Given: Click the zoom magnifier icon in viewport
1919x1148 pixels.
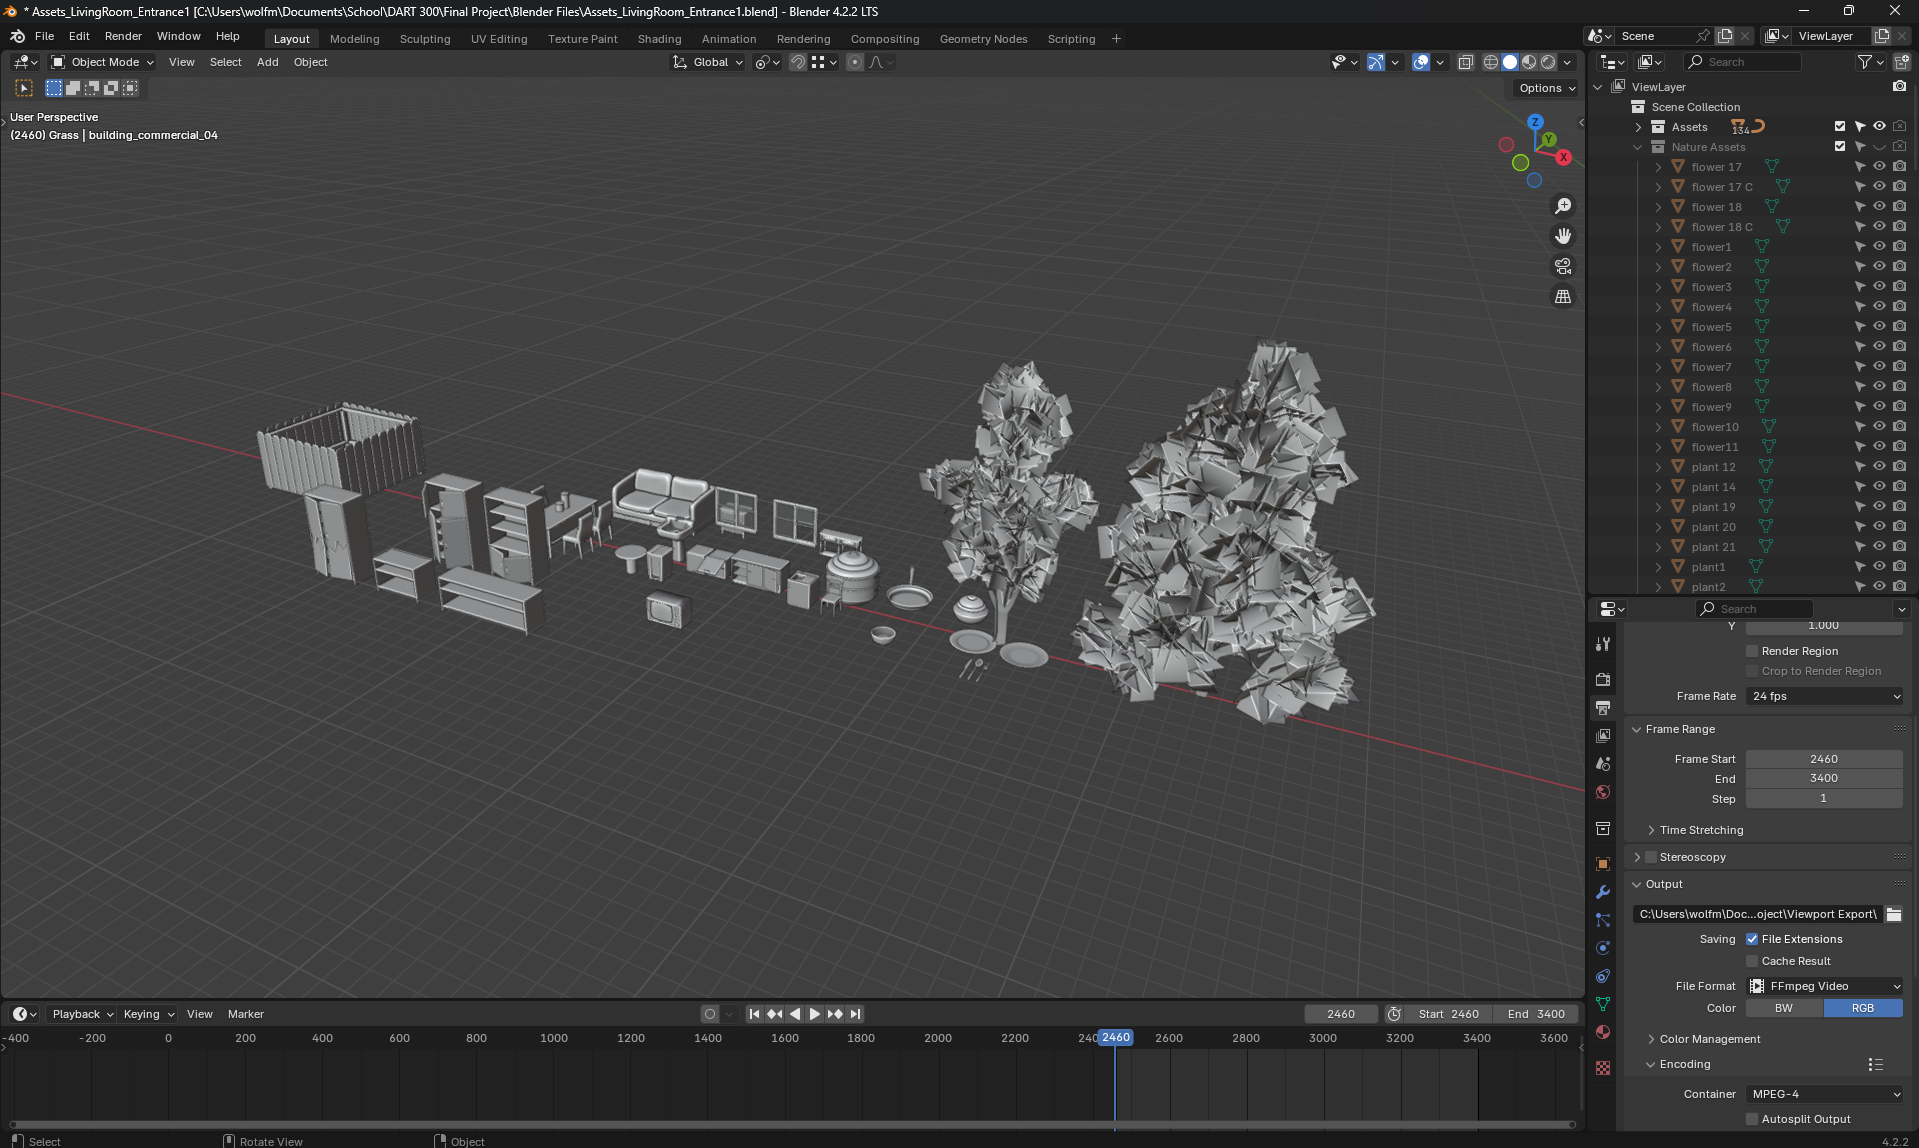Looking at the screenshot, I should [1562, 206].
